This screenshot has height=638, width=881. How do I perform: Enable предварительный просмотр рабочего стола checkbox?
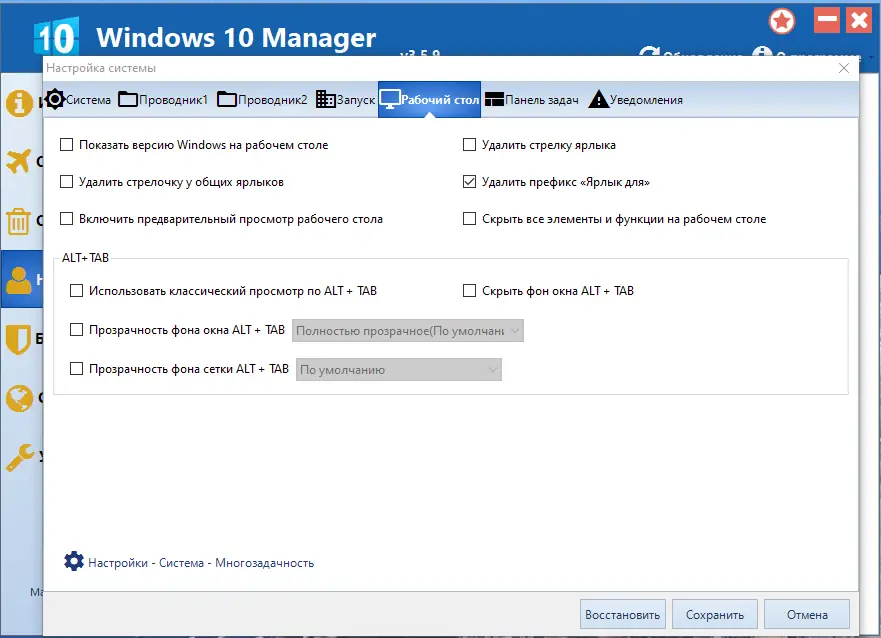(x=66, y=218)
